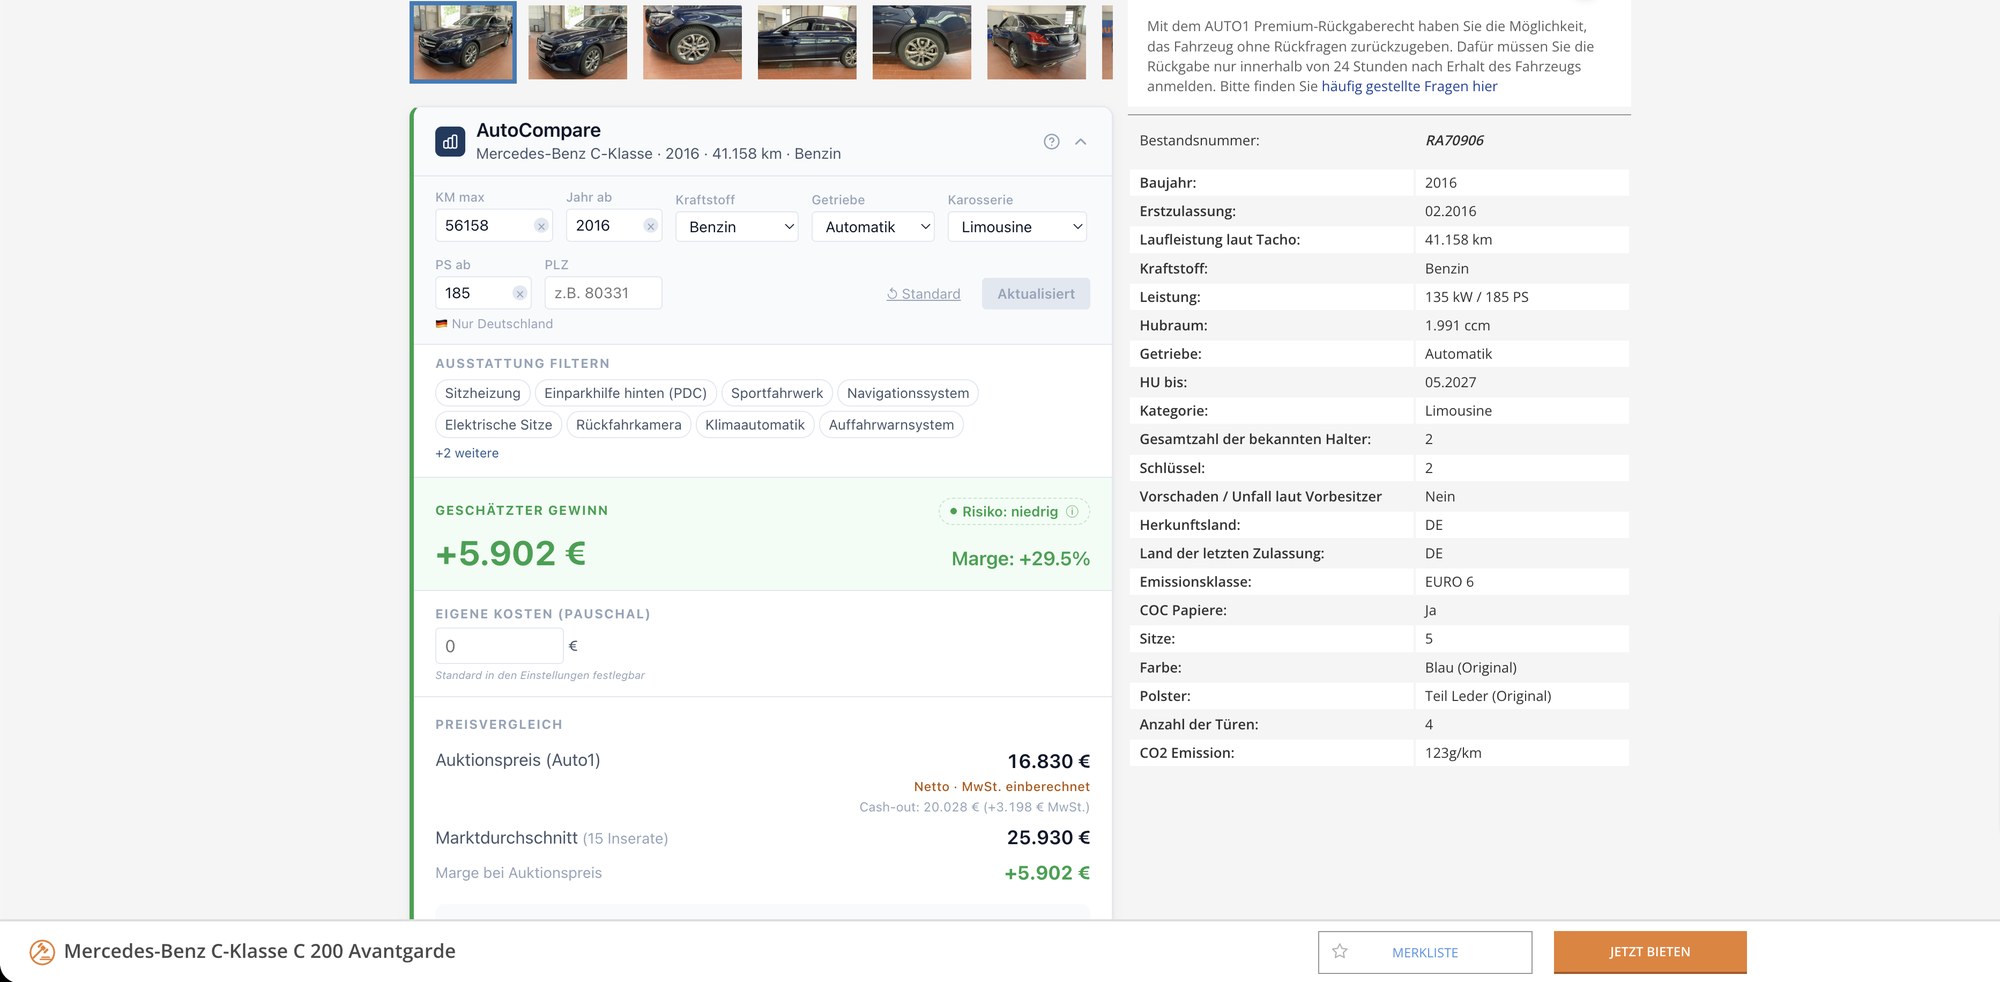Click the Farbe value Blau (Original)
Image resolution: width=2000 pixels, height=982 pixels.
[1471, 668]
